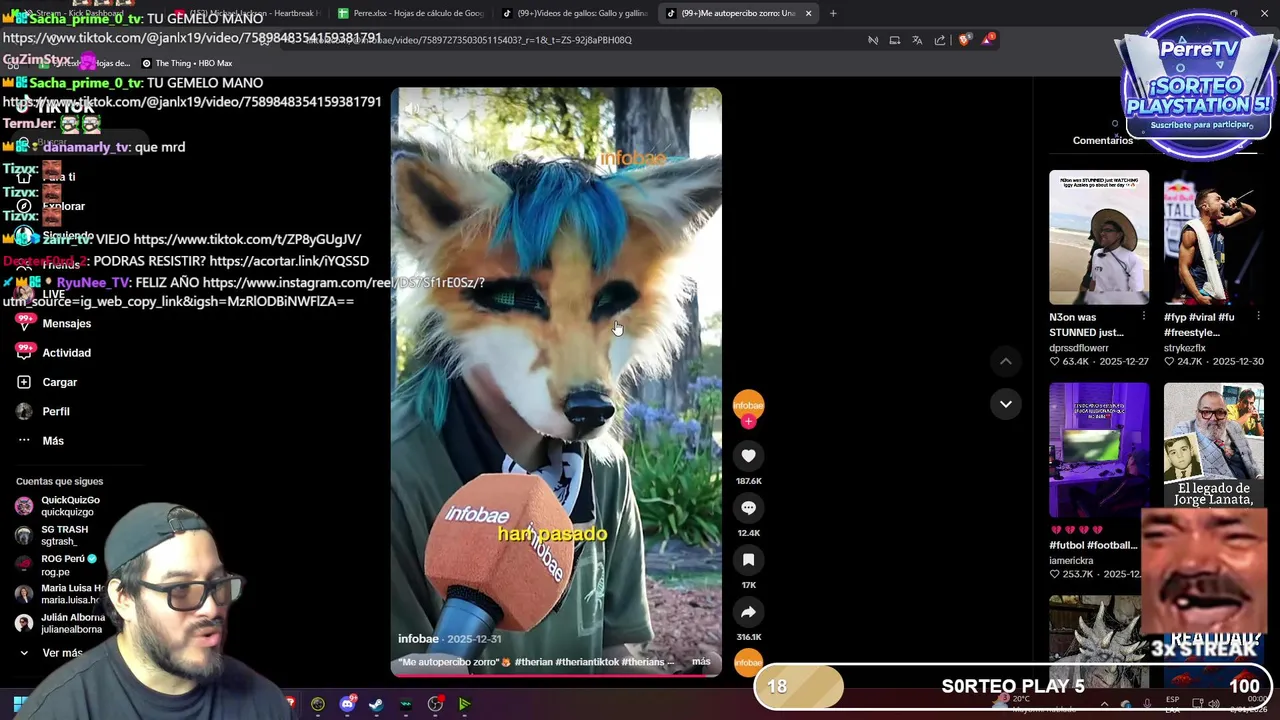Save video with the bookmark icon
Screen dimensions: 1280x720
[x=748, y=560]
